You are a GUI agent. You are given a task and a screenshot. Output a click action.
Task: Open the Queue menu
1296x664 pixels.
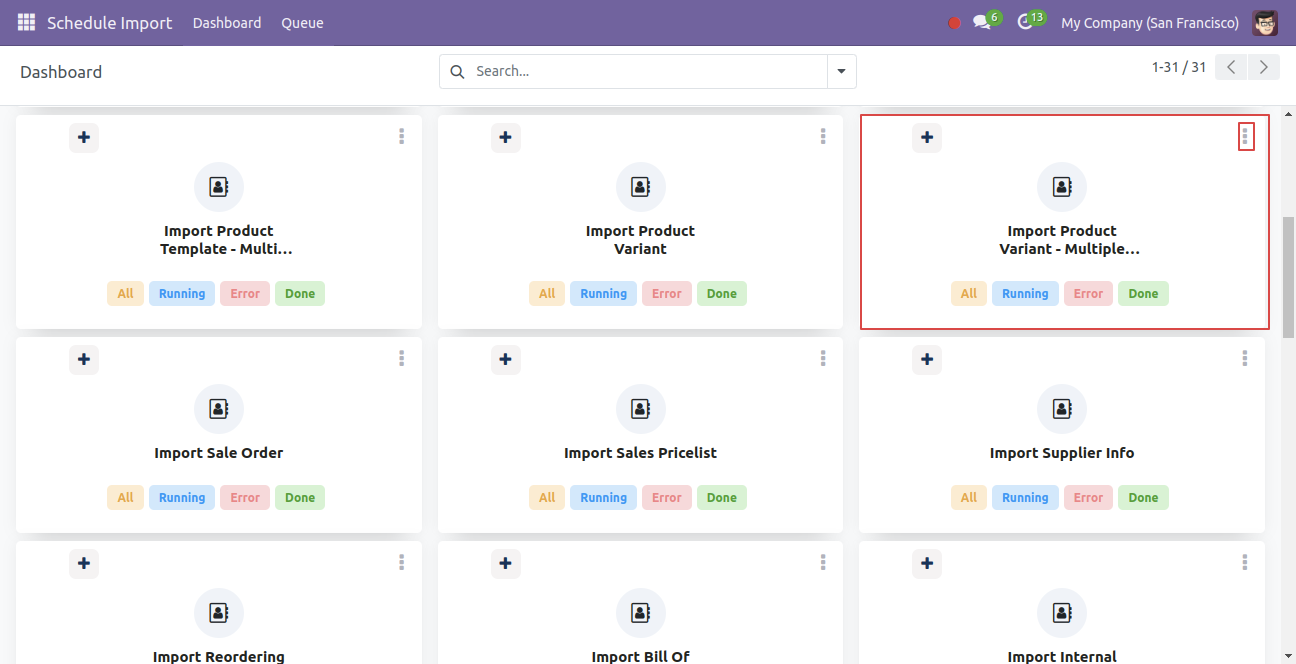(x=302, y=23)
